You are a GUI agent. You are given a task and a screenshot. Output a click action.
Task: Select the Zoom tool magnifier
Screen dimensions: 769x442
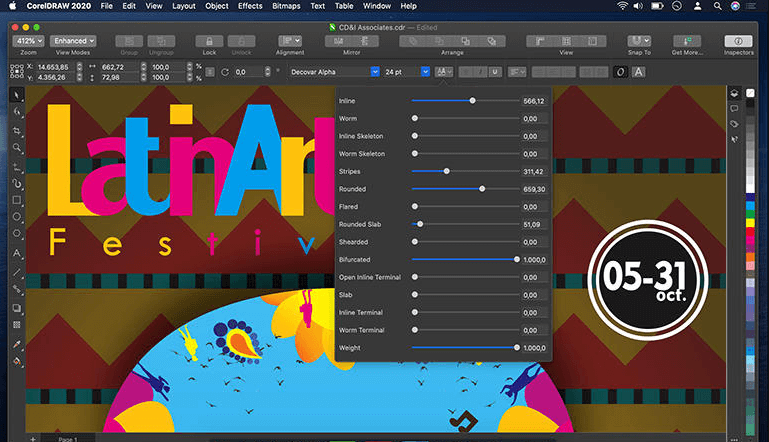pos(17,148)
